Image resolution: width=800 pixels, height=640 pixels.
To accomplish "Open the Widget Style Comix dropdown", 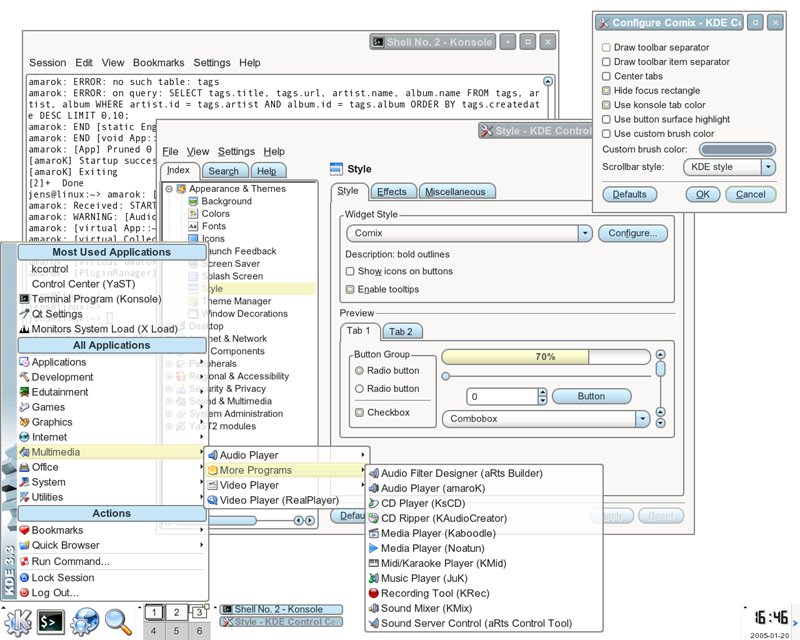I will (x=585, y=233).
